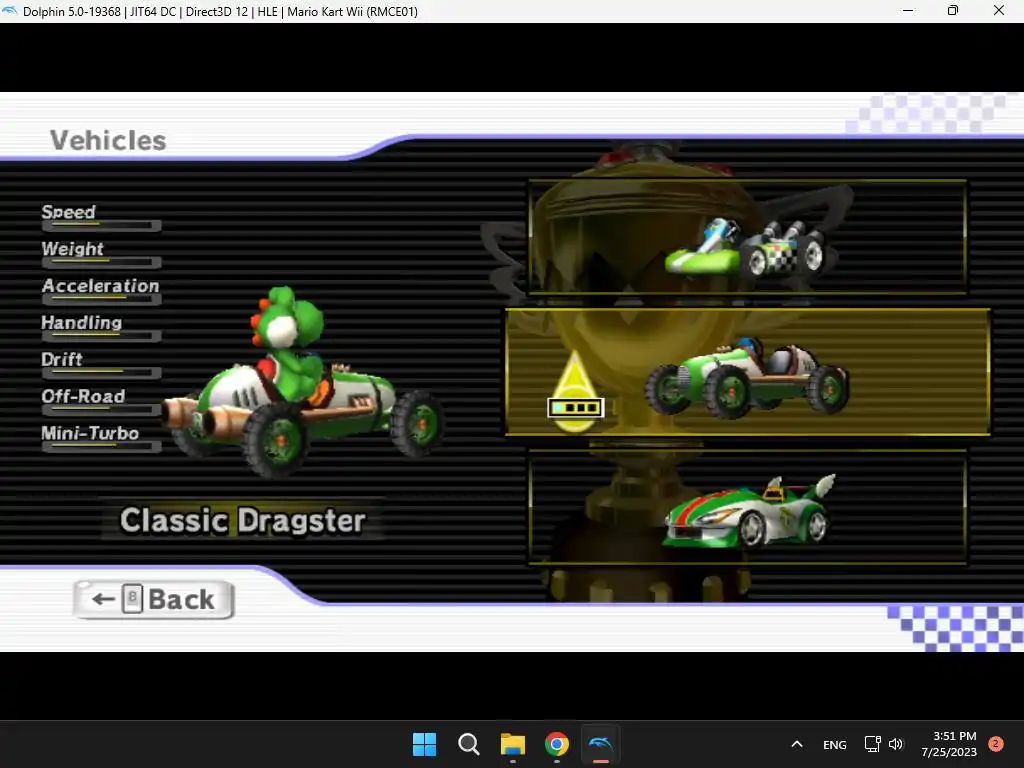Open the ENG language switcher
The width and height of the screenshot is (1024, 768).
835,744
